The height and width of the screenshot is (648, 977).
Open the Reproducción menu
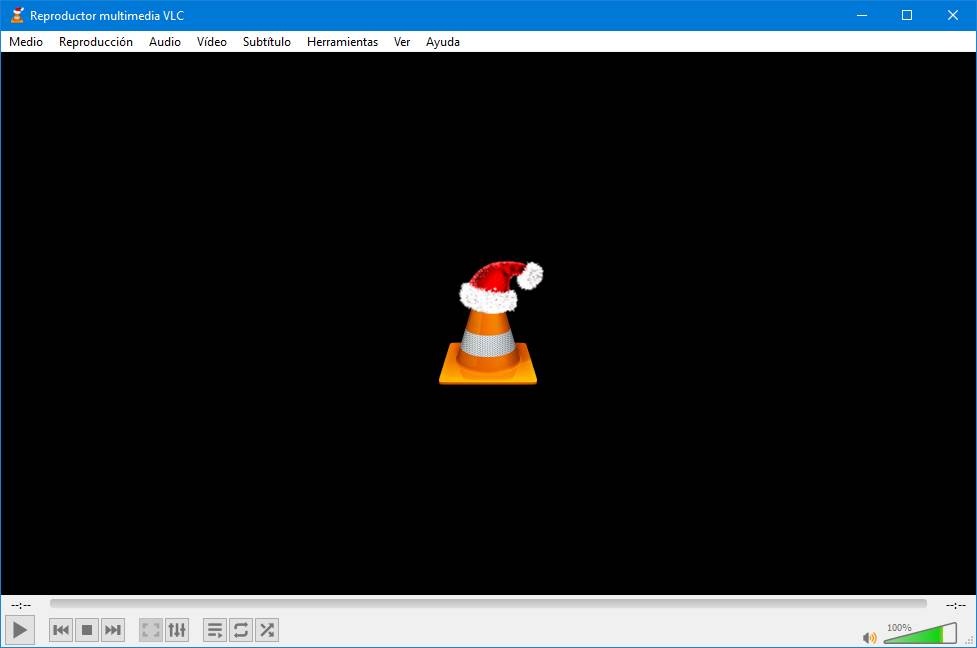point(96,42)
